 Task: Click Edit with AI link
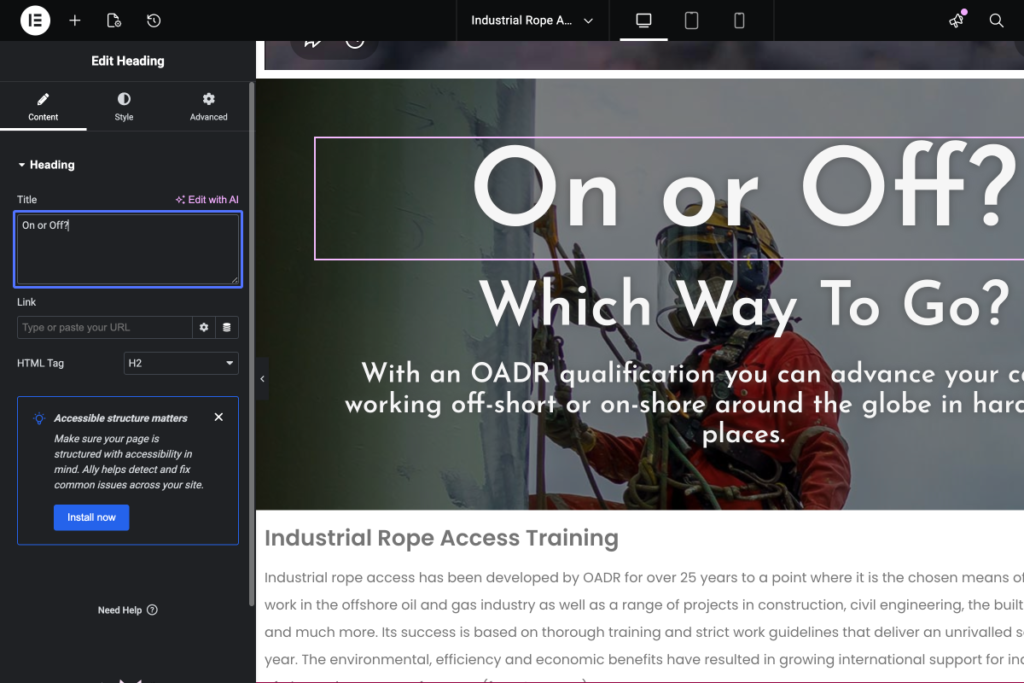[x=207, y=200]
